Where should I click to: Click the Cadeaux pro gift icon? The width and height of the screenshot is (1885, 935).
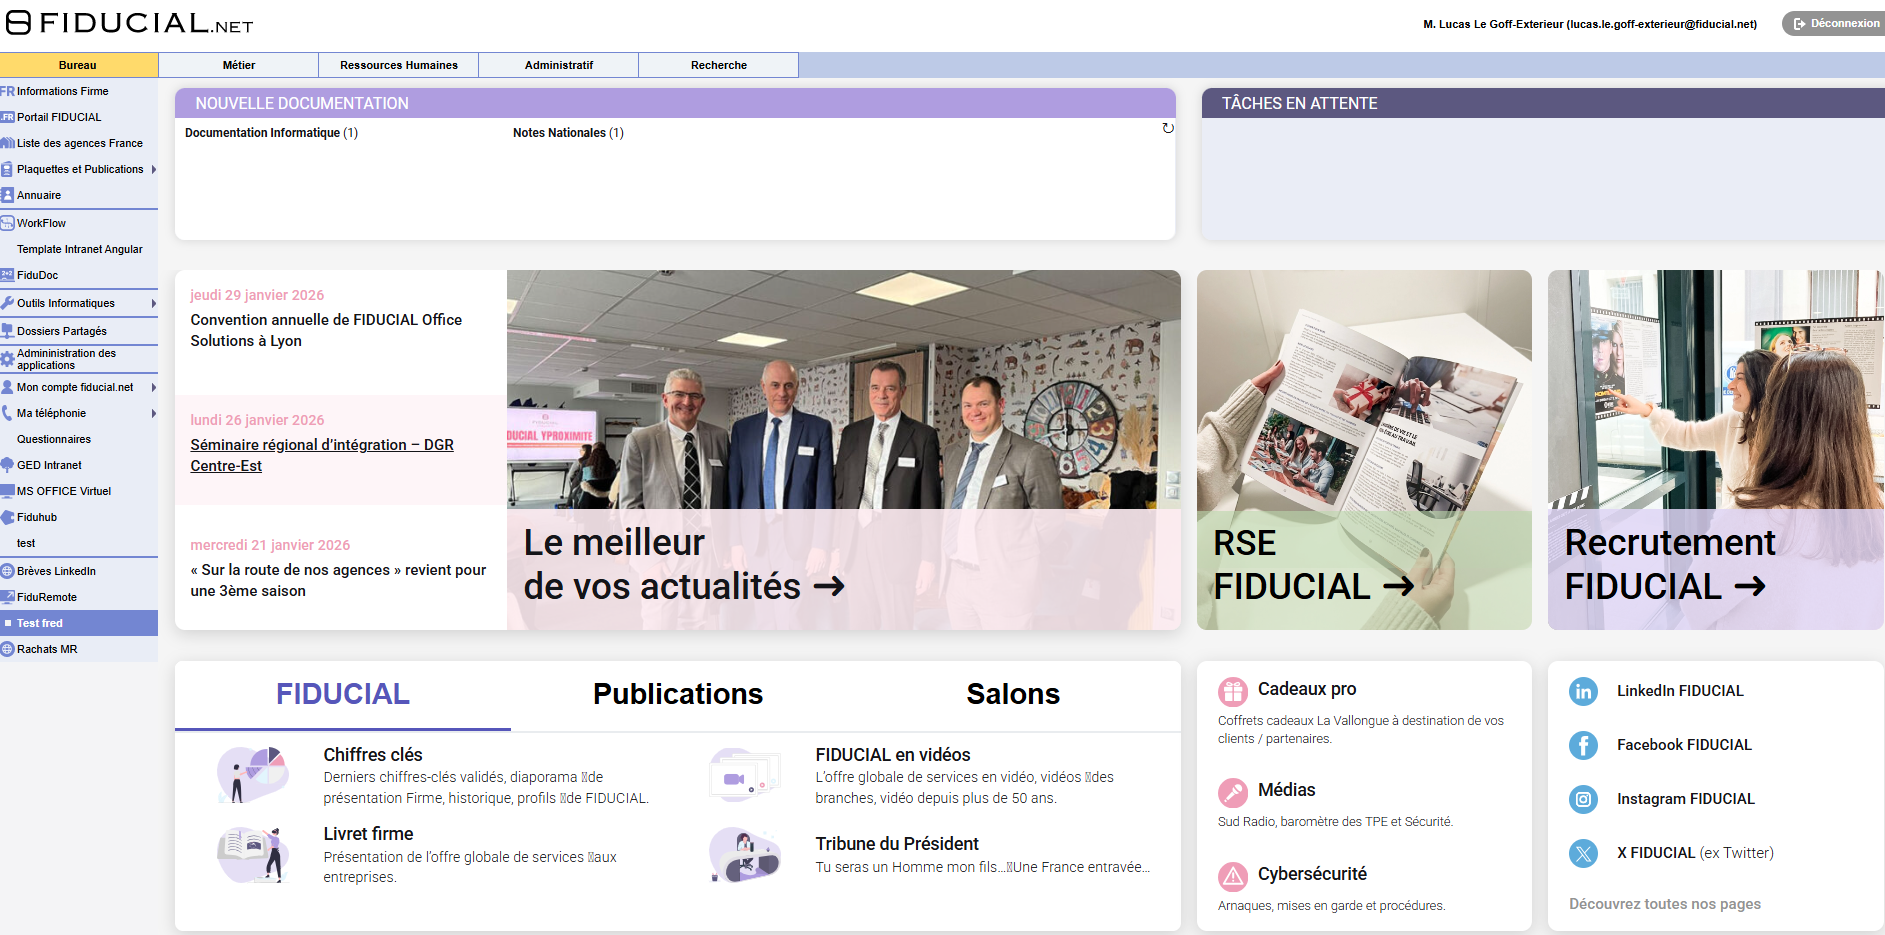pos(1233,689)
